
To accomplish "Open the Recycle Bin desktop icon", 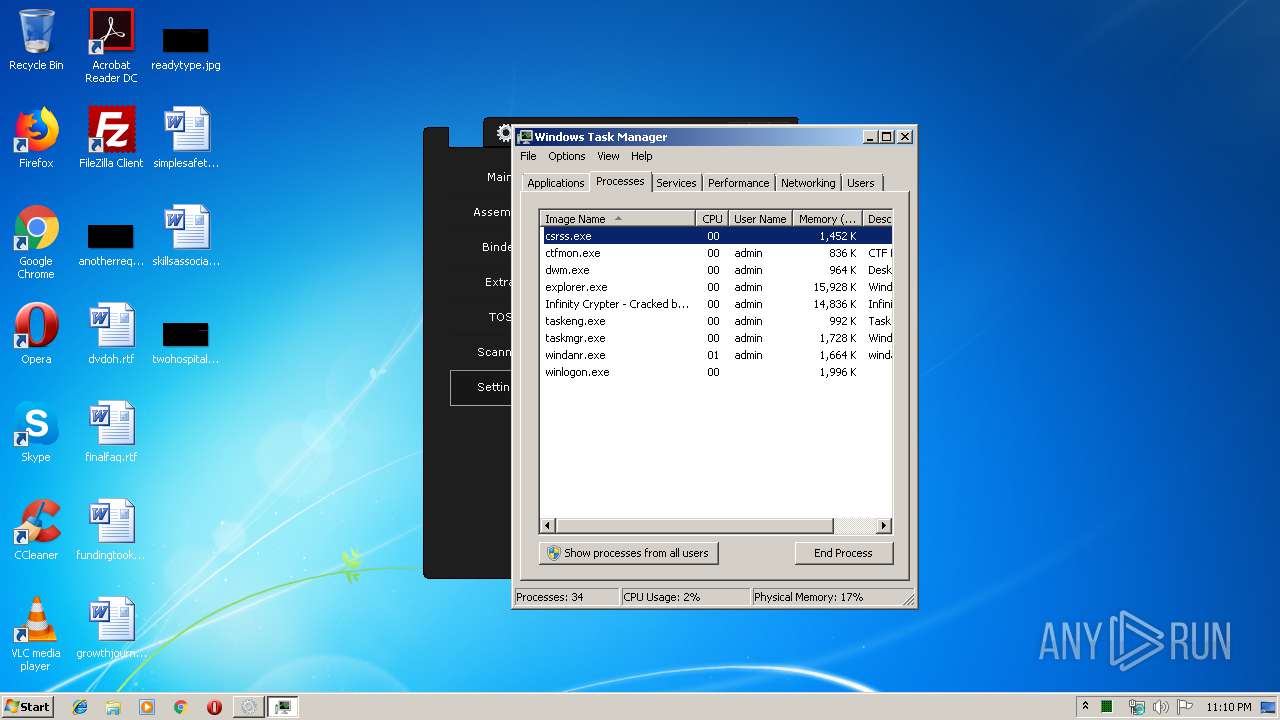I will [36, 40].
